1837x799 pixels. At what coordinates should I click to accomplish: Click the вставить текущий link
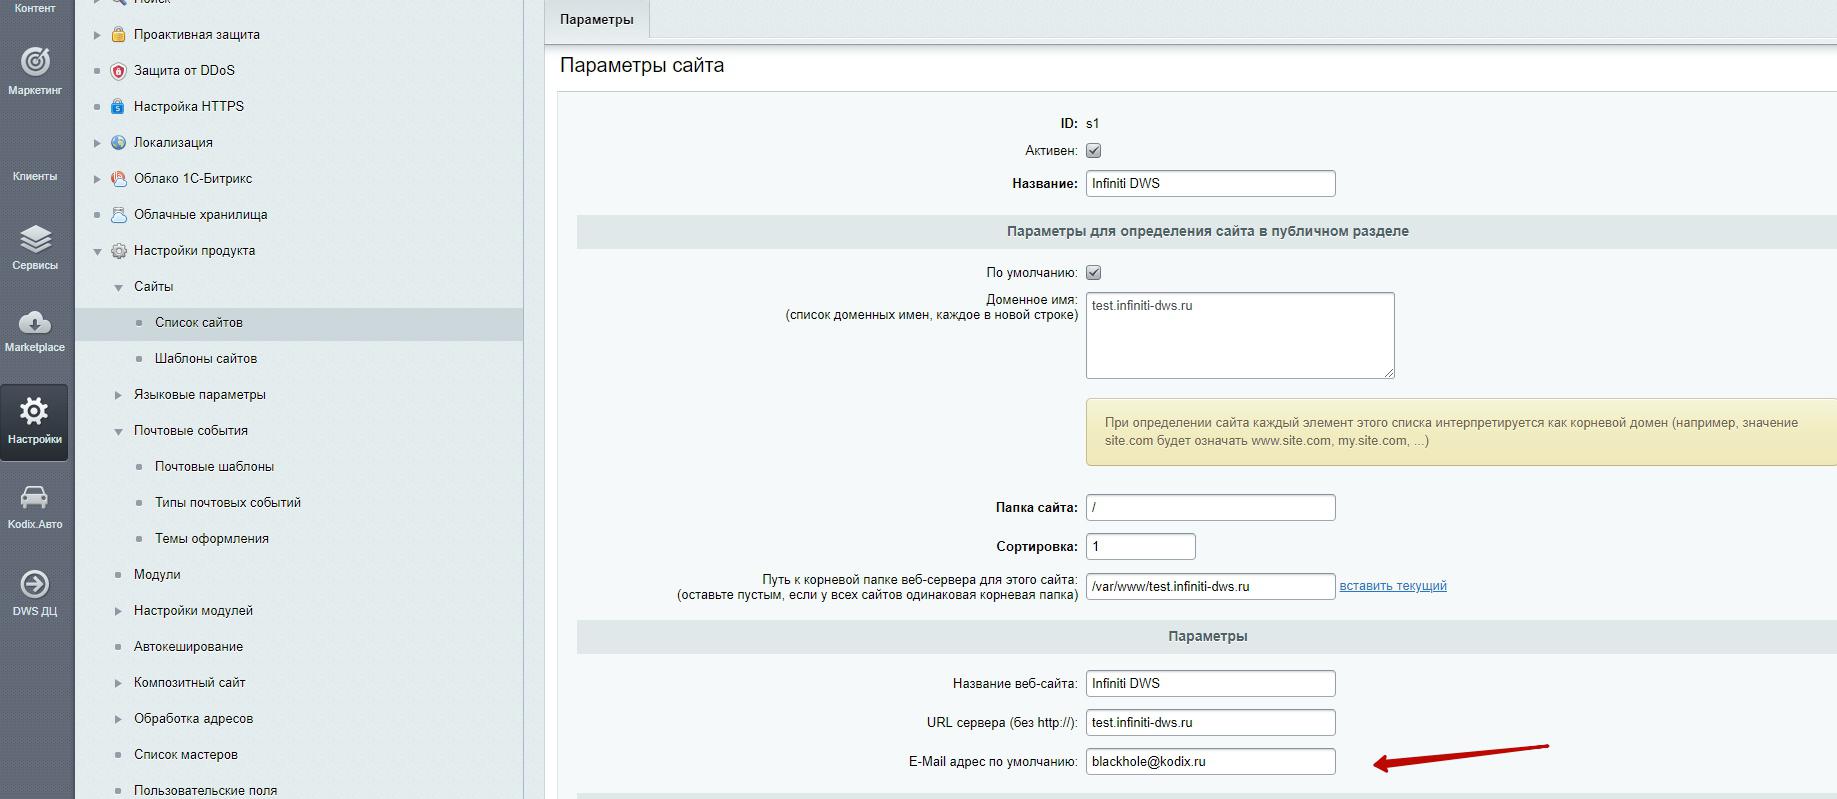point(1393,586)
